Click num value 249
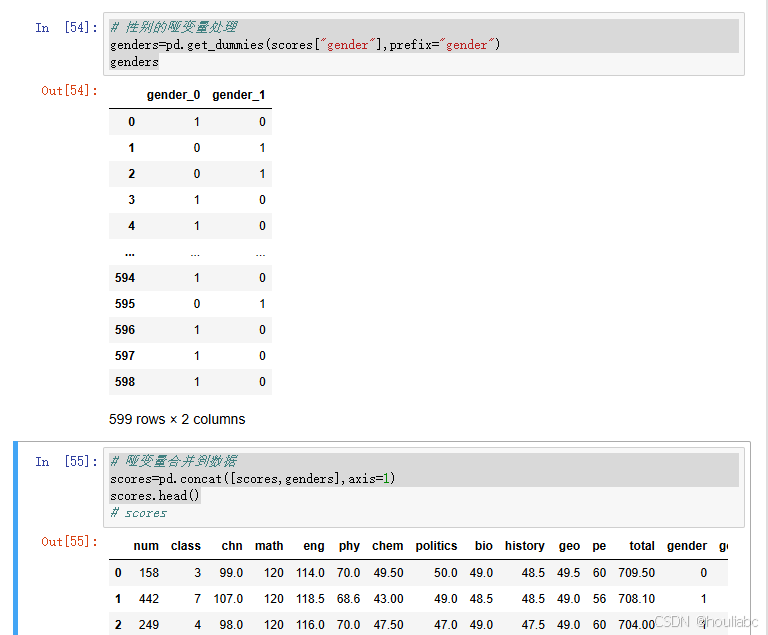Image resolution: width=768 pixels, height=635 pixels. click(x=149, y=624)
